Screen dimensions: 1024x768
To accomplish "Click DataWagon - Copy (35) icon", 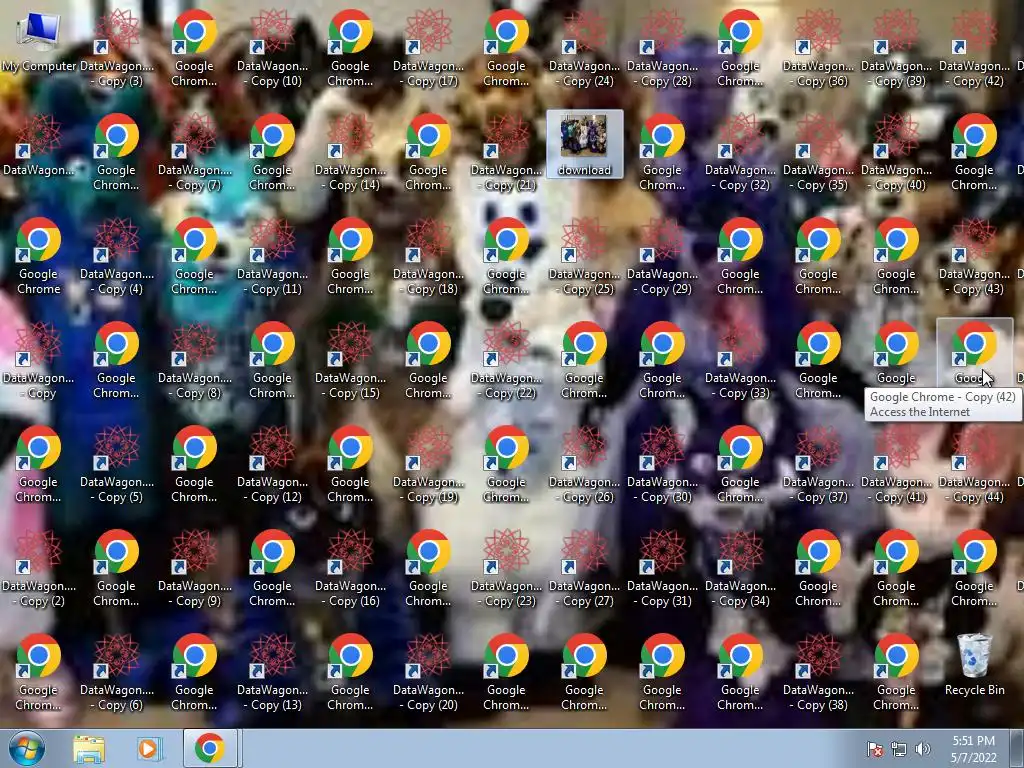I will [818, 151].
